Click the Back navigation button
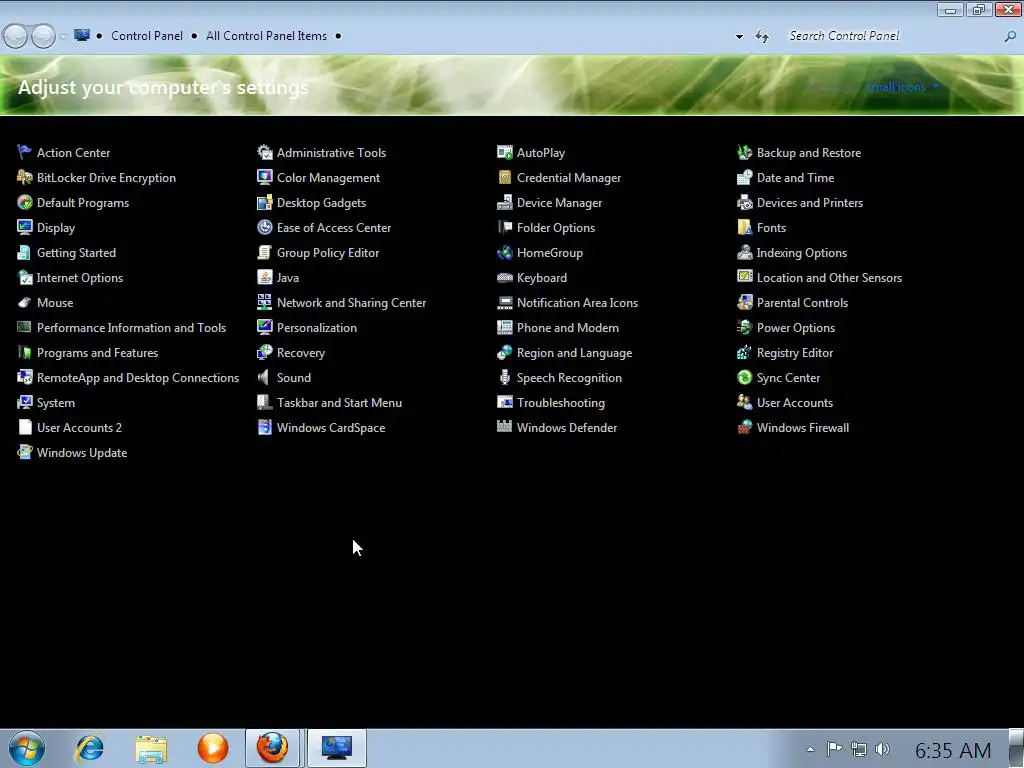The height and width of the screenshot is (768, 1024). click(16, 36)
